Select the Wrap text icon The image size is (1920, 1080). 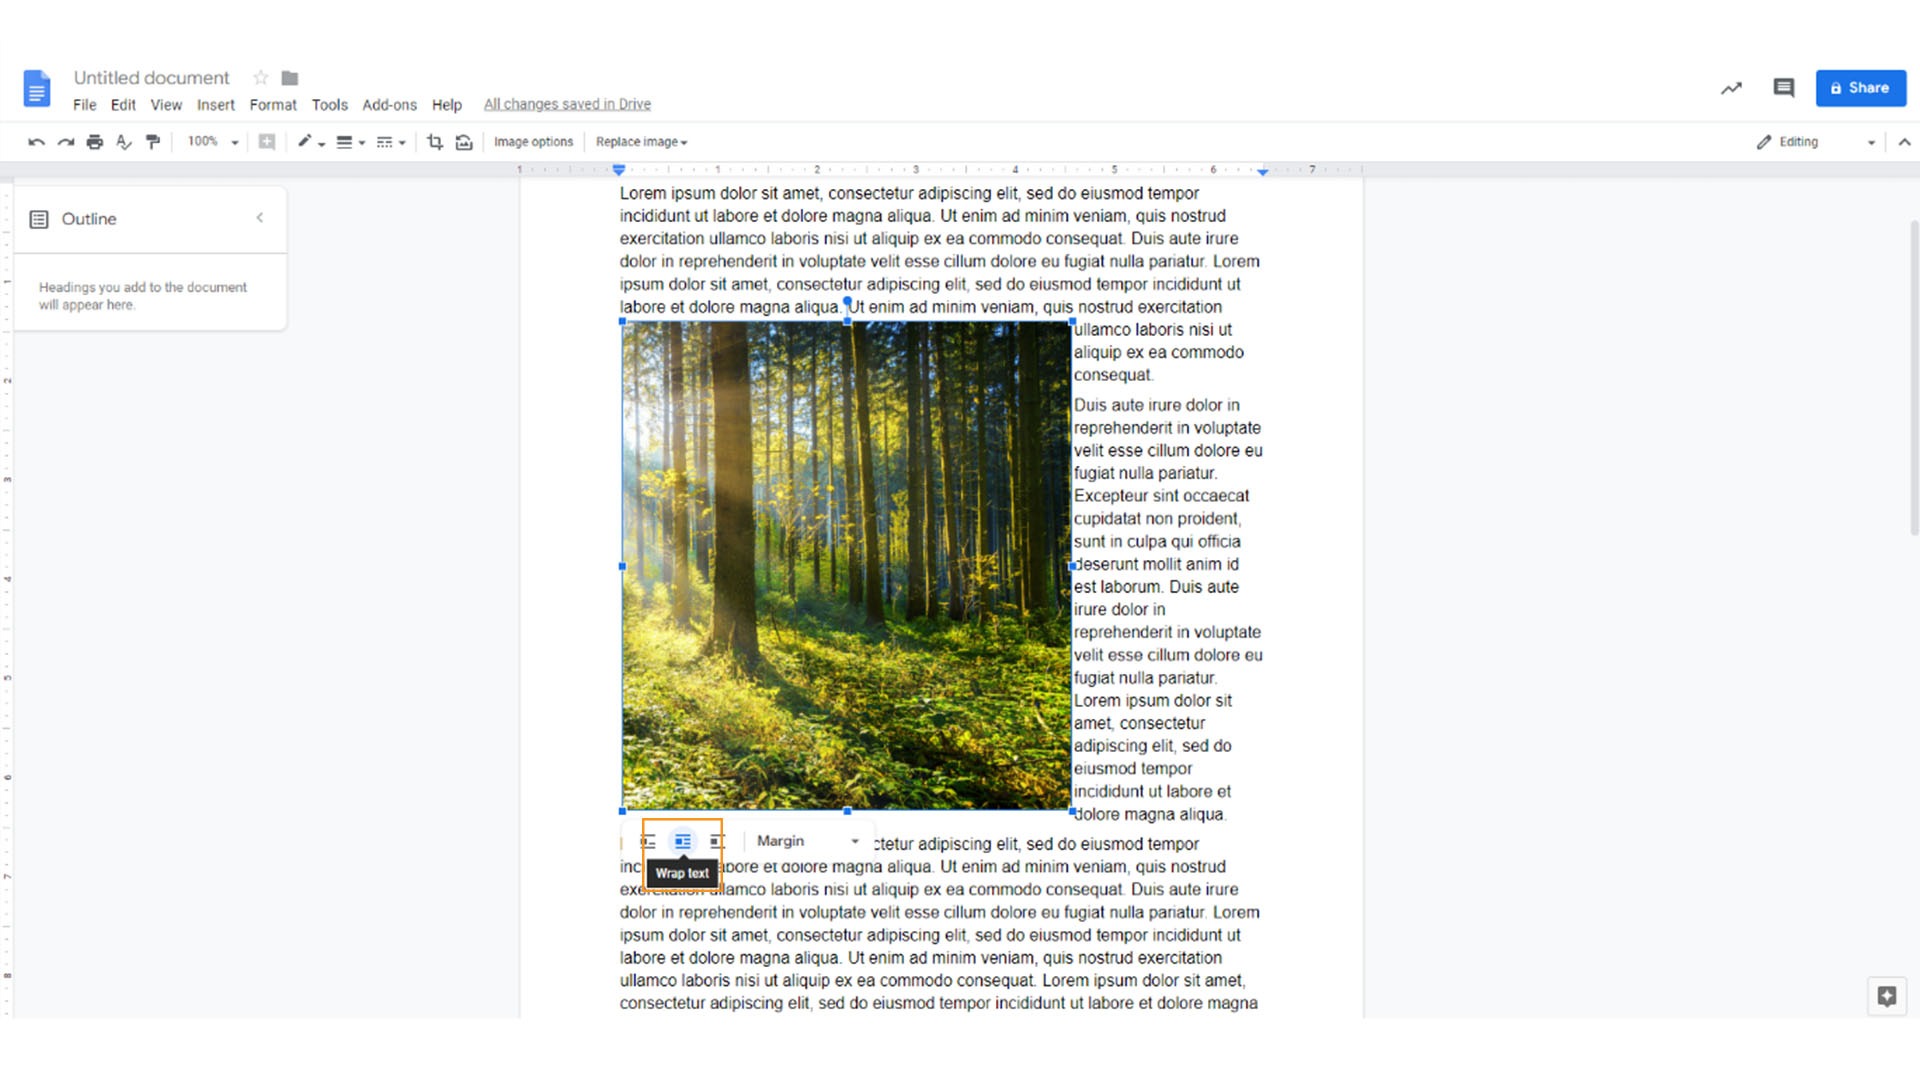click(x=682, y=840)
